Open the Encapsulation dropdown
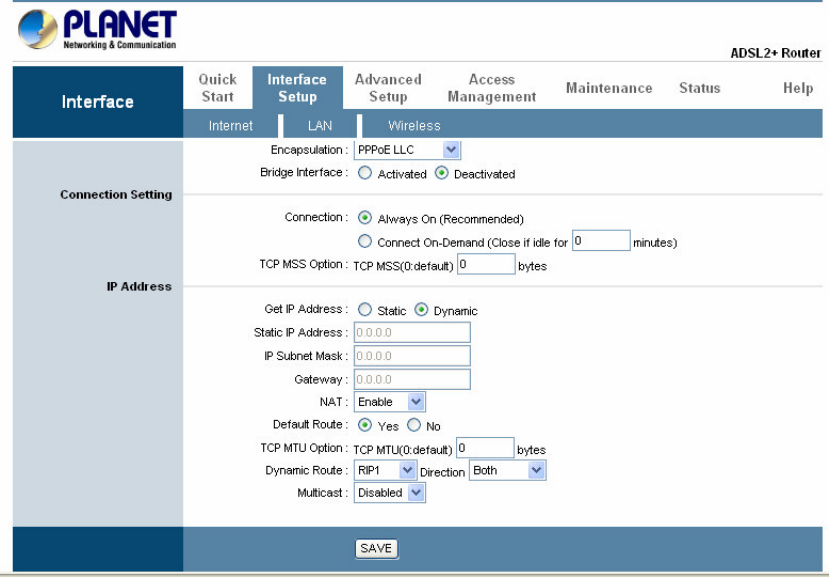The width and height of the screenshot is (829, 577). click(x=407, y=150)
